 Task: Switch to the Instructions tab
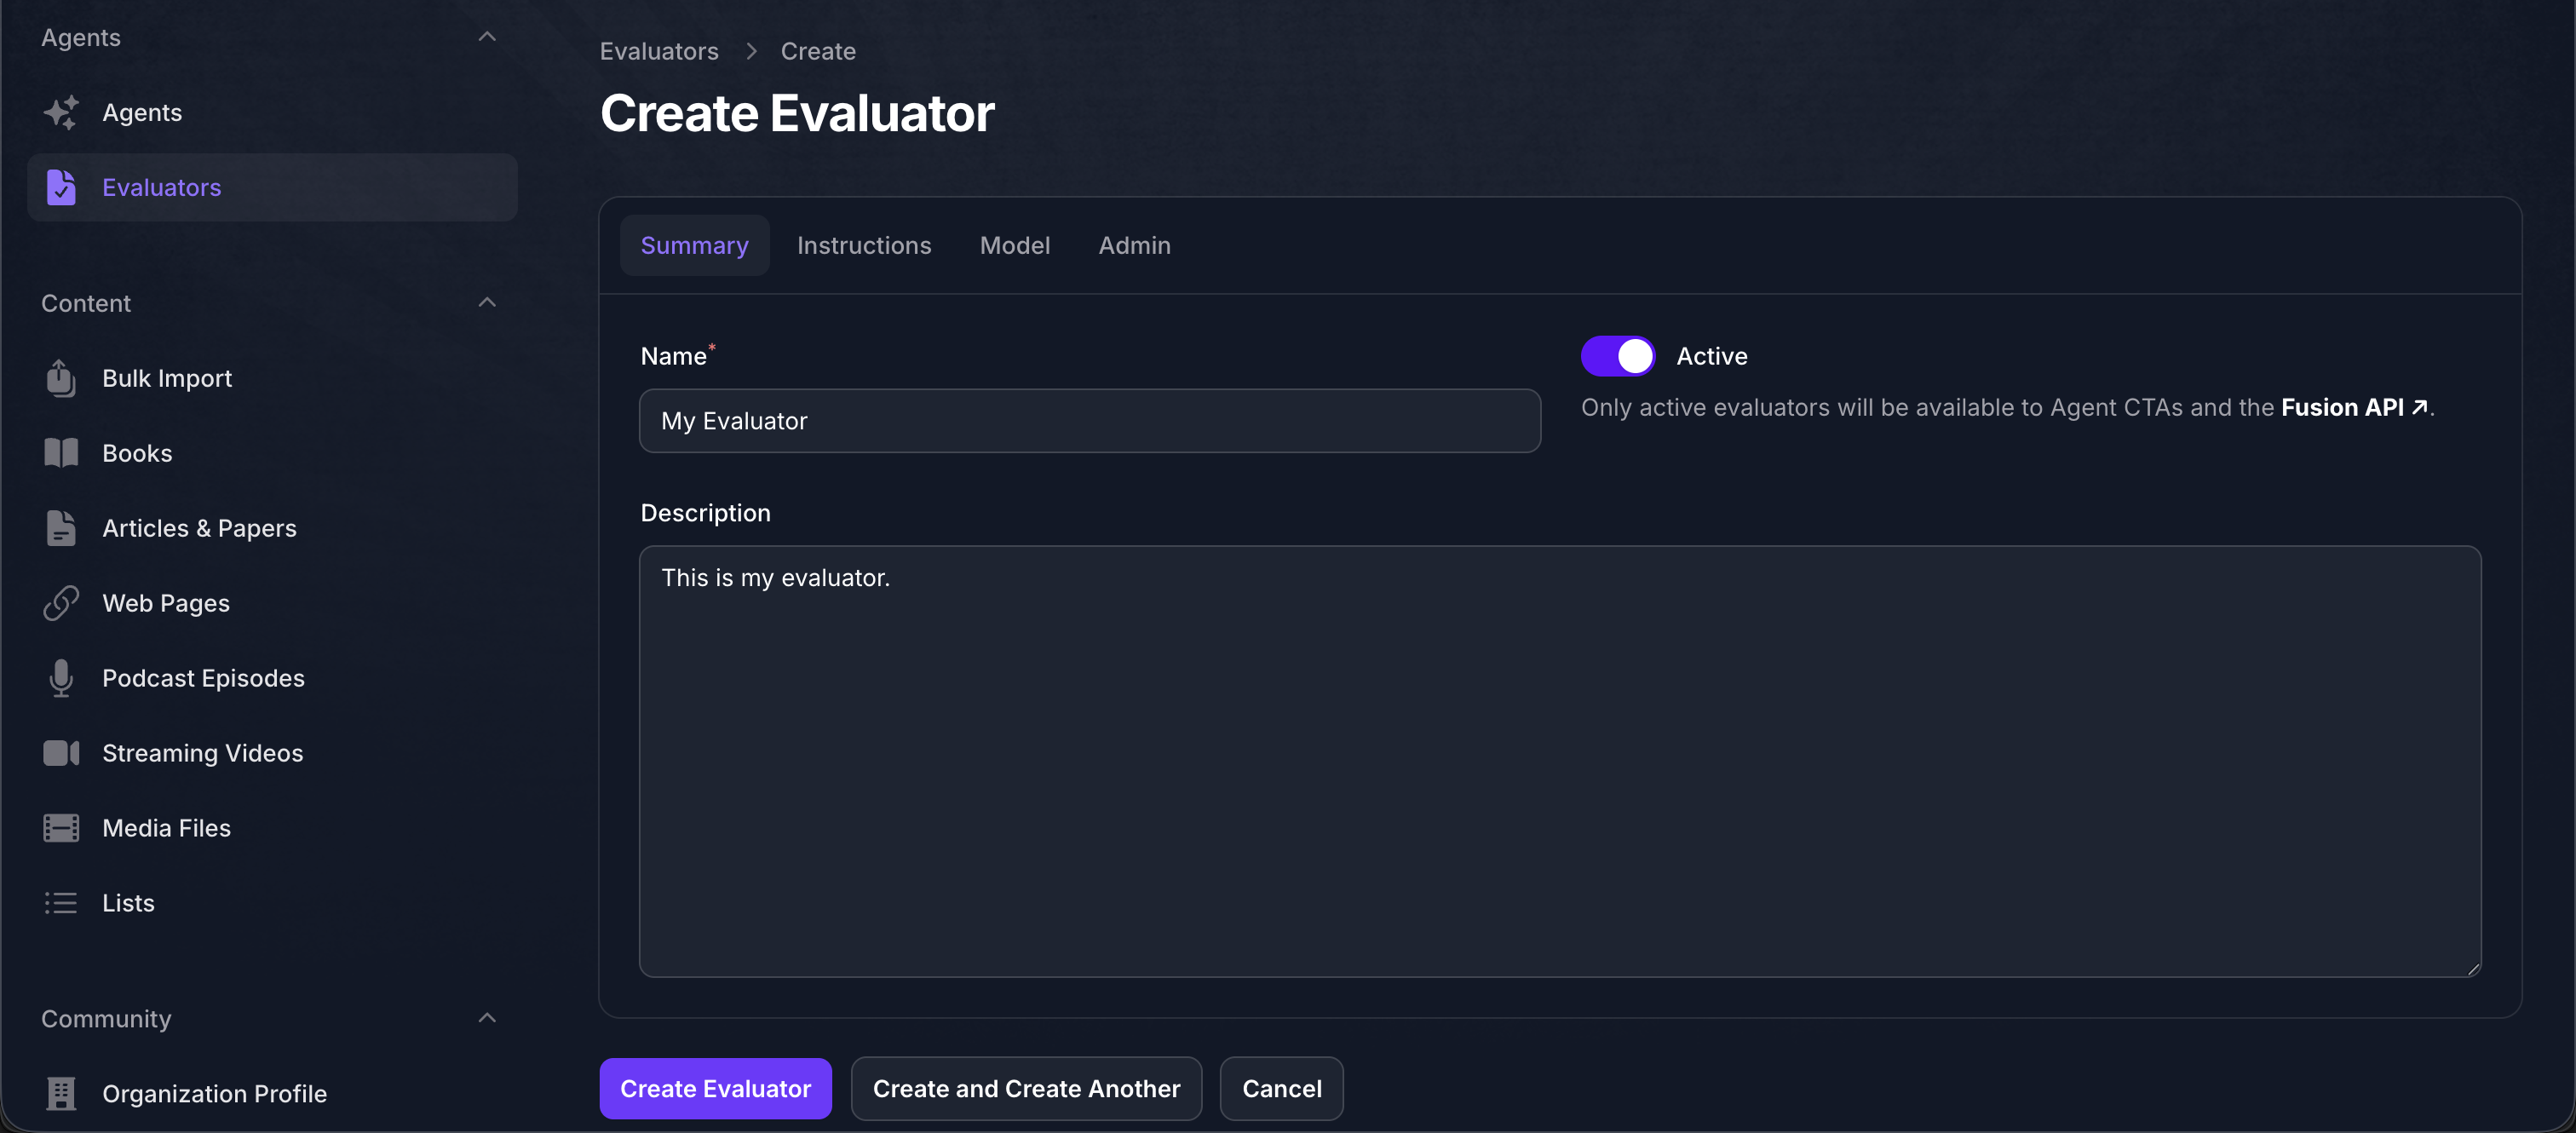click(x=864, y=245)
